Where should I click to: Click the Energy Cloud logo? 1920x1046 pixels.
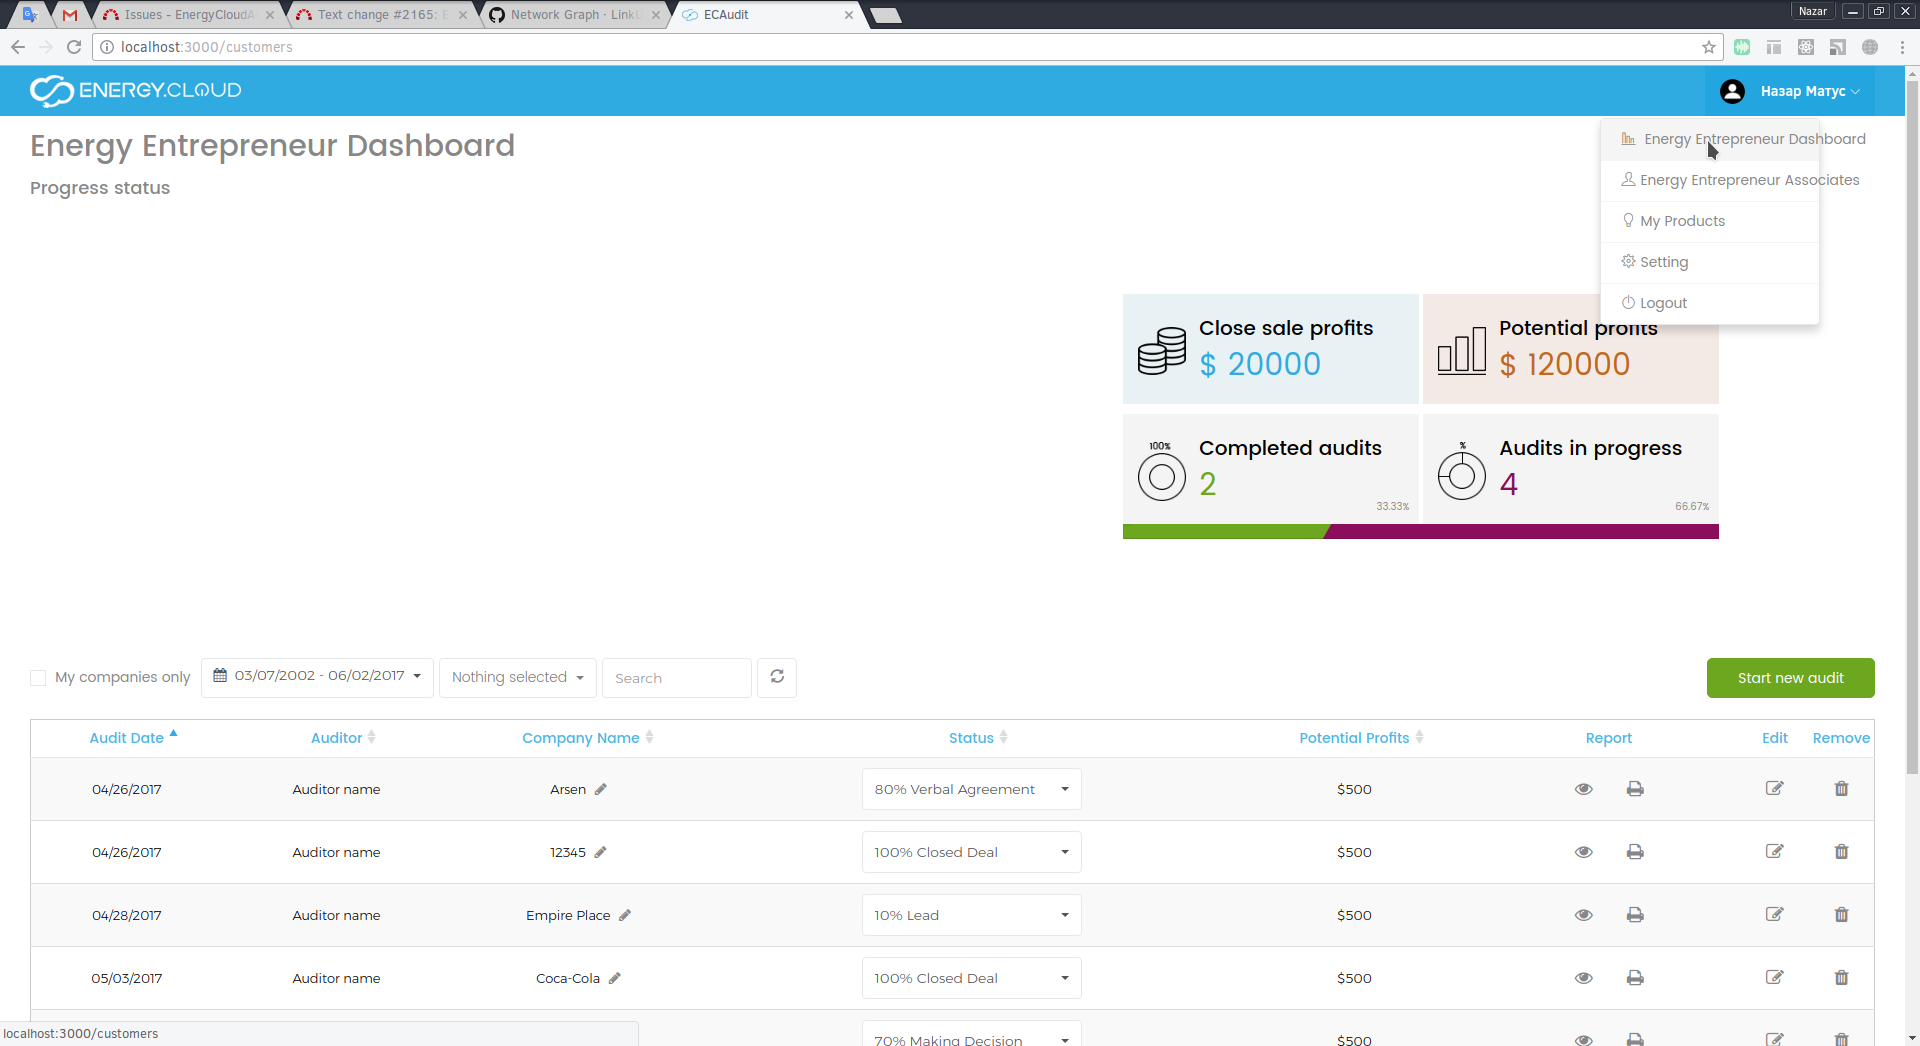pos(136,91)
